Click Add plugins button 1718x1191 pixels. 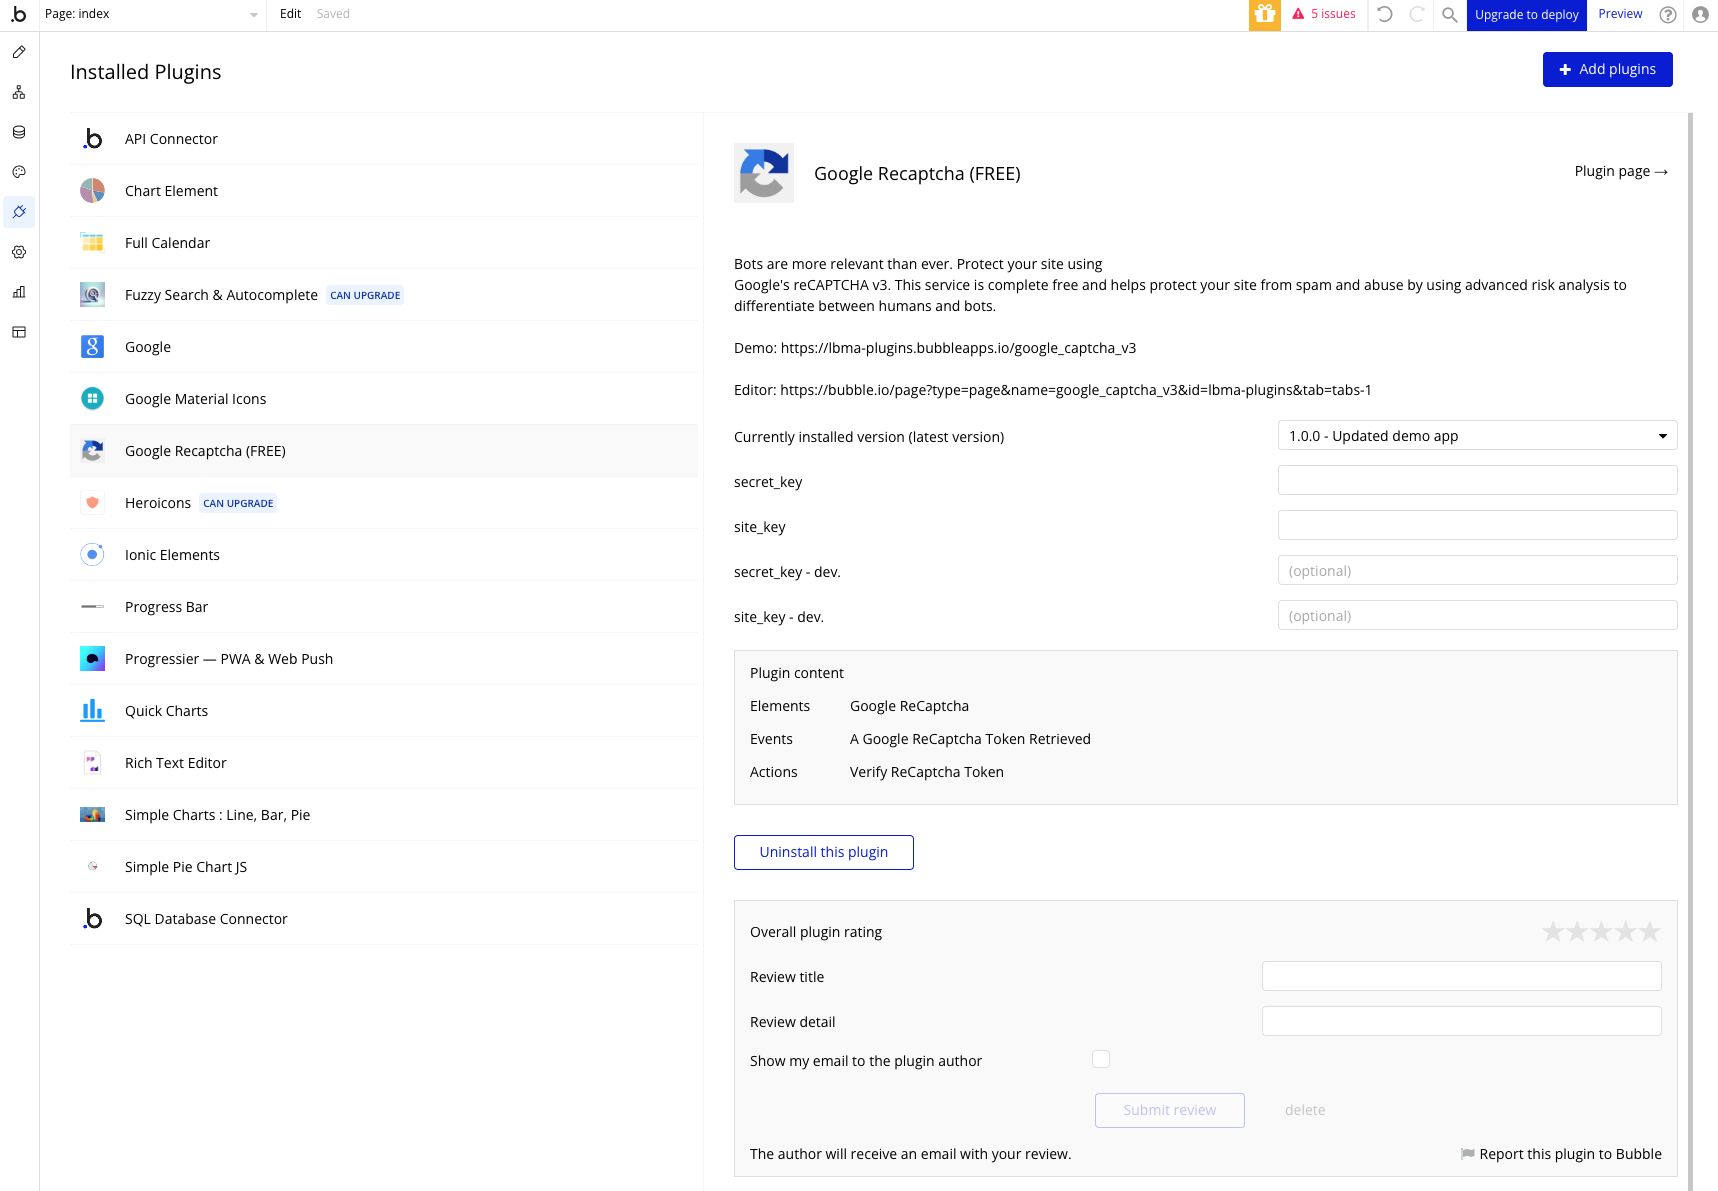[1607, 69]
